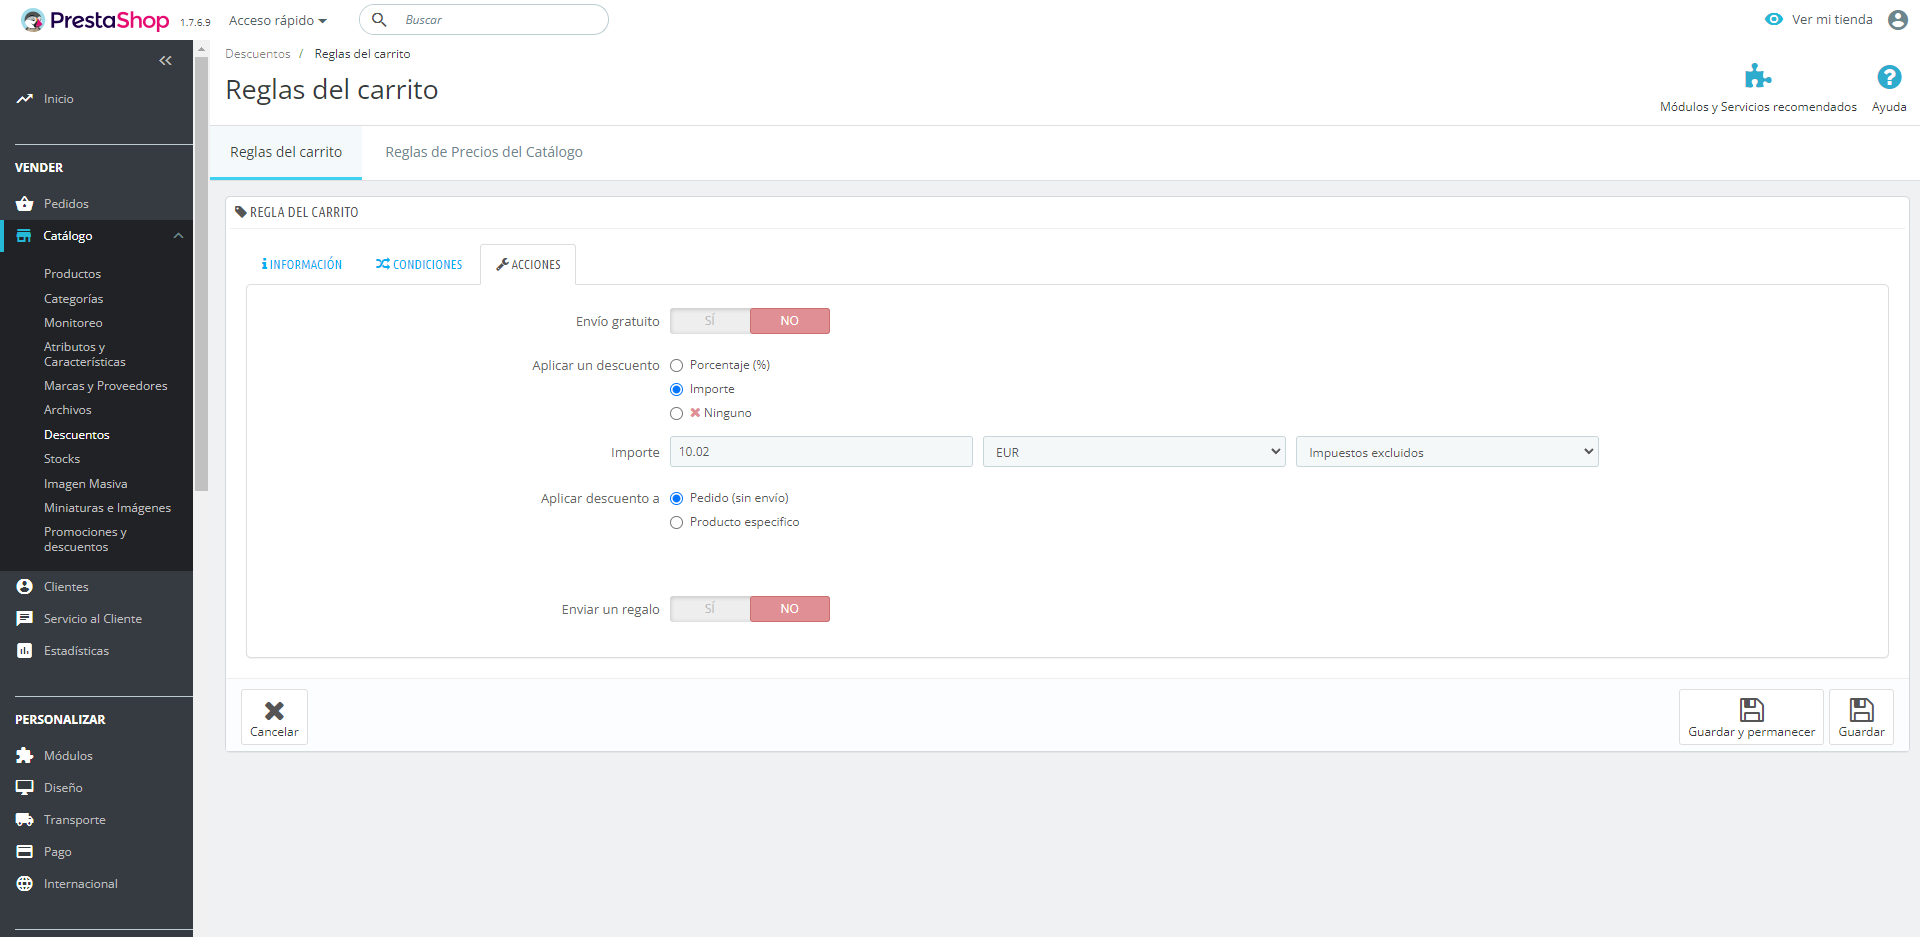Switch to the Condiciones tab
1920x937 pixels.
pyautogui.click(x=419, y=265)
